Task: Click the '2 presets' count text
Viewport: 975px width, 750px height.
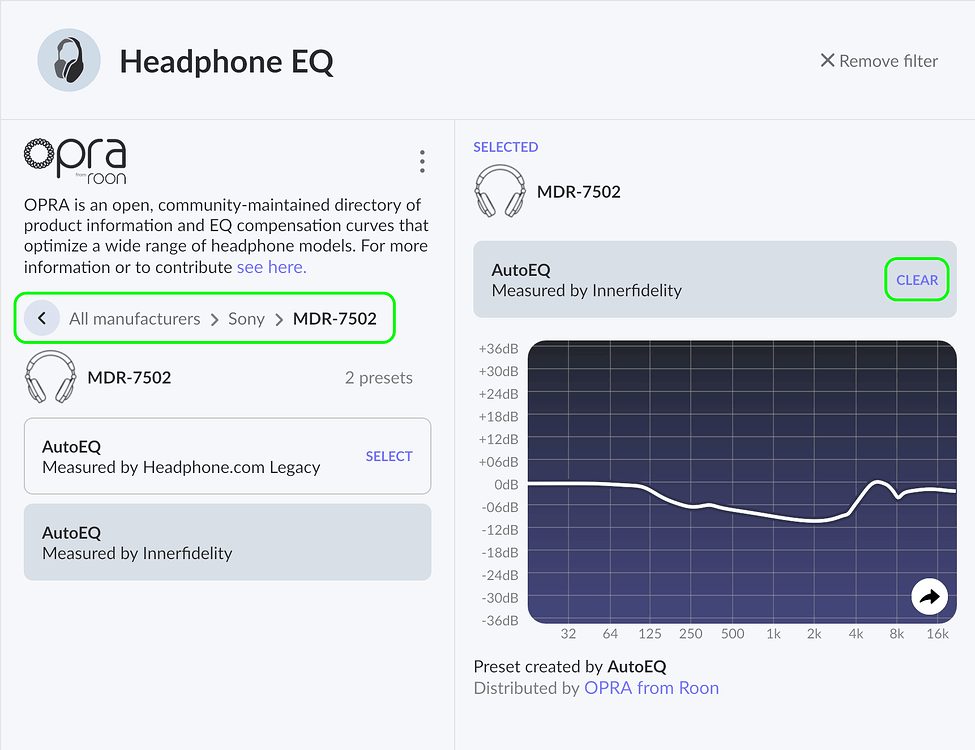Action: click(x=379, y=377)
